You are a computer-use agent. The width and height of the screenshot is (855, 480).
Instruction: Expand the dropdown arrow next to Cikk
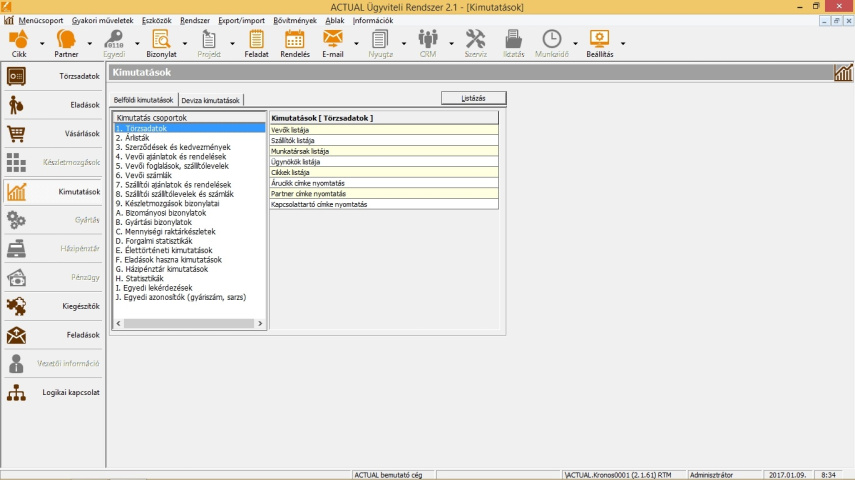42,44
